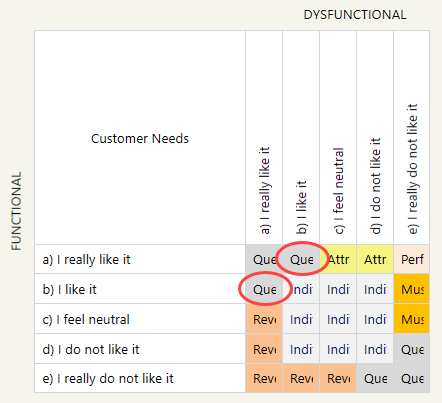Click the Mus cell in 'I like it' row

(x=412, y=289)
